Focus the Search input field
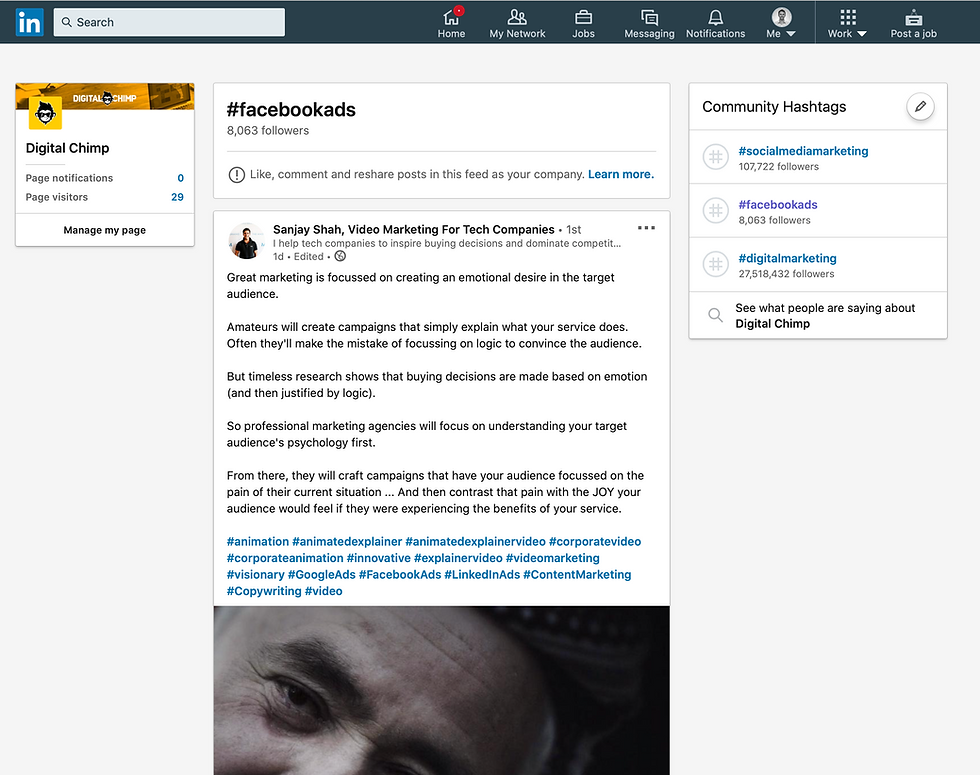980x775 pixels. (169, 22)
